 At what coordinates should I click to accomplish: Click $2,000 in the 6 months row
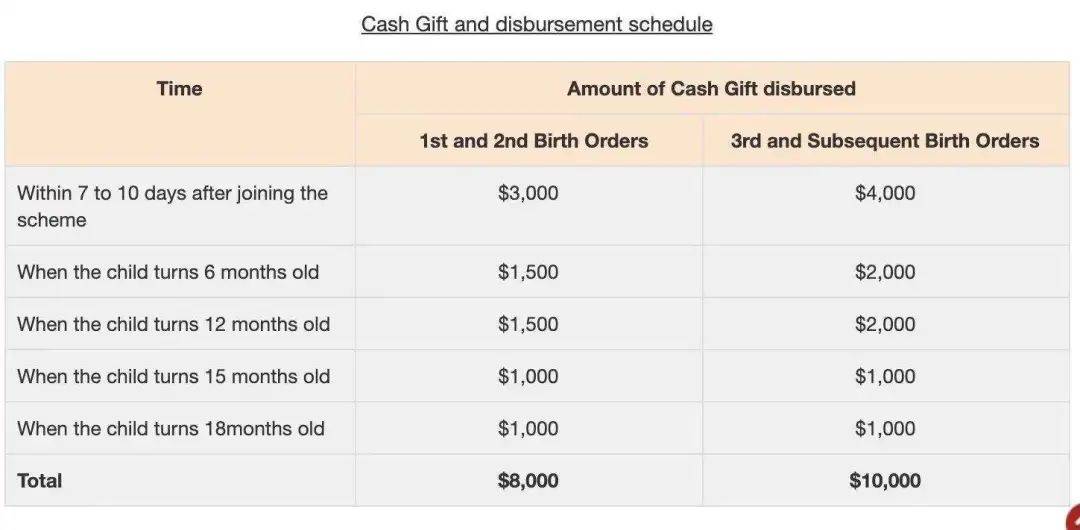coord(885,272)
